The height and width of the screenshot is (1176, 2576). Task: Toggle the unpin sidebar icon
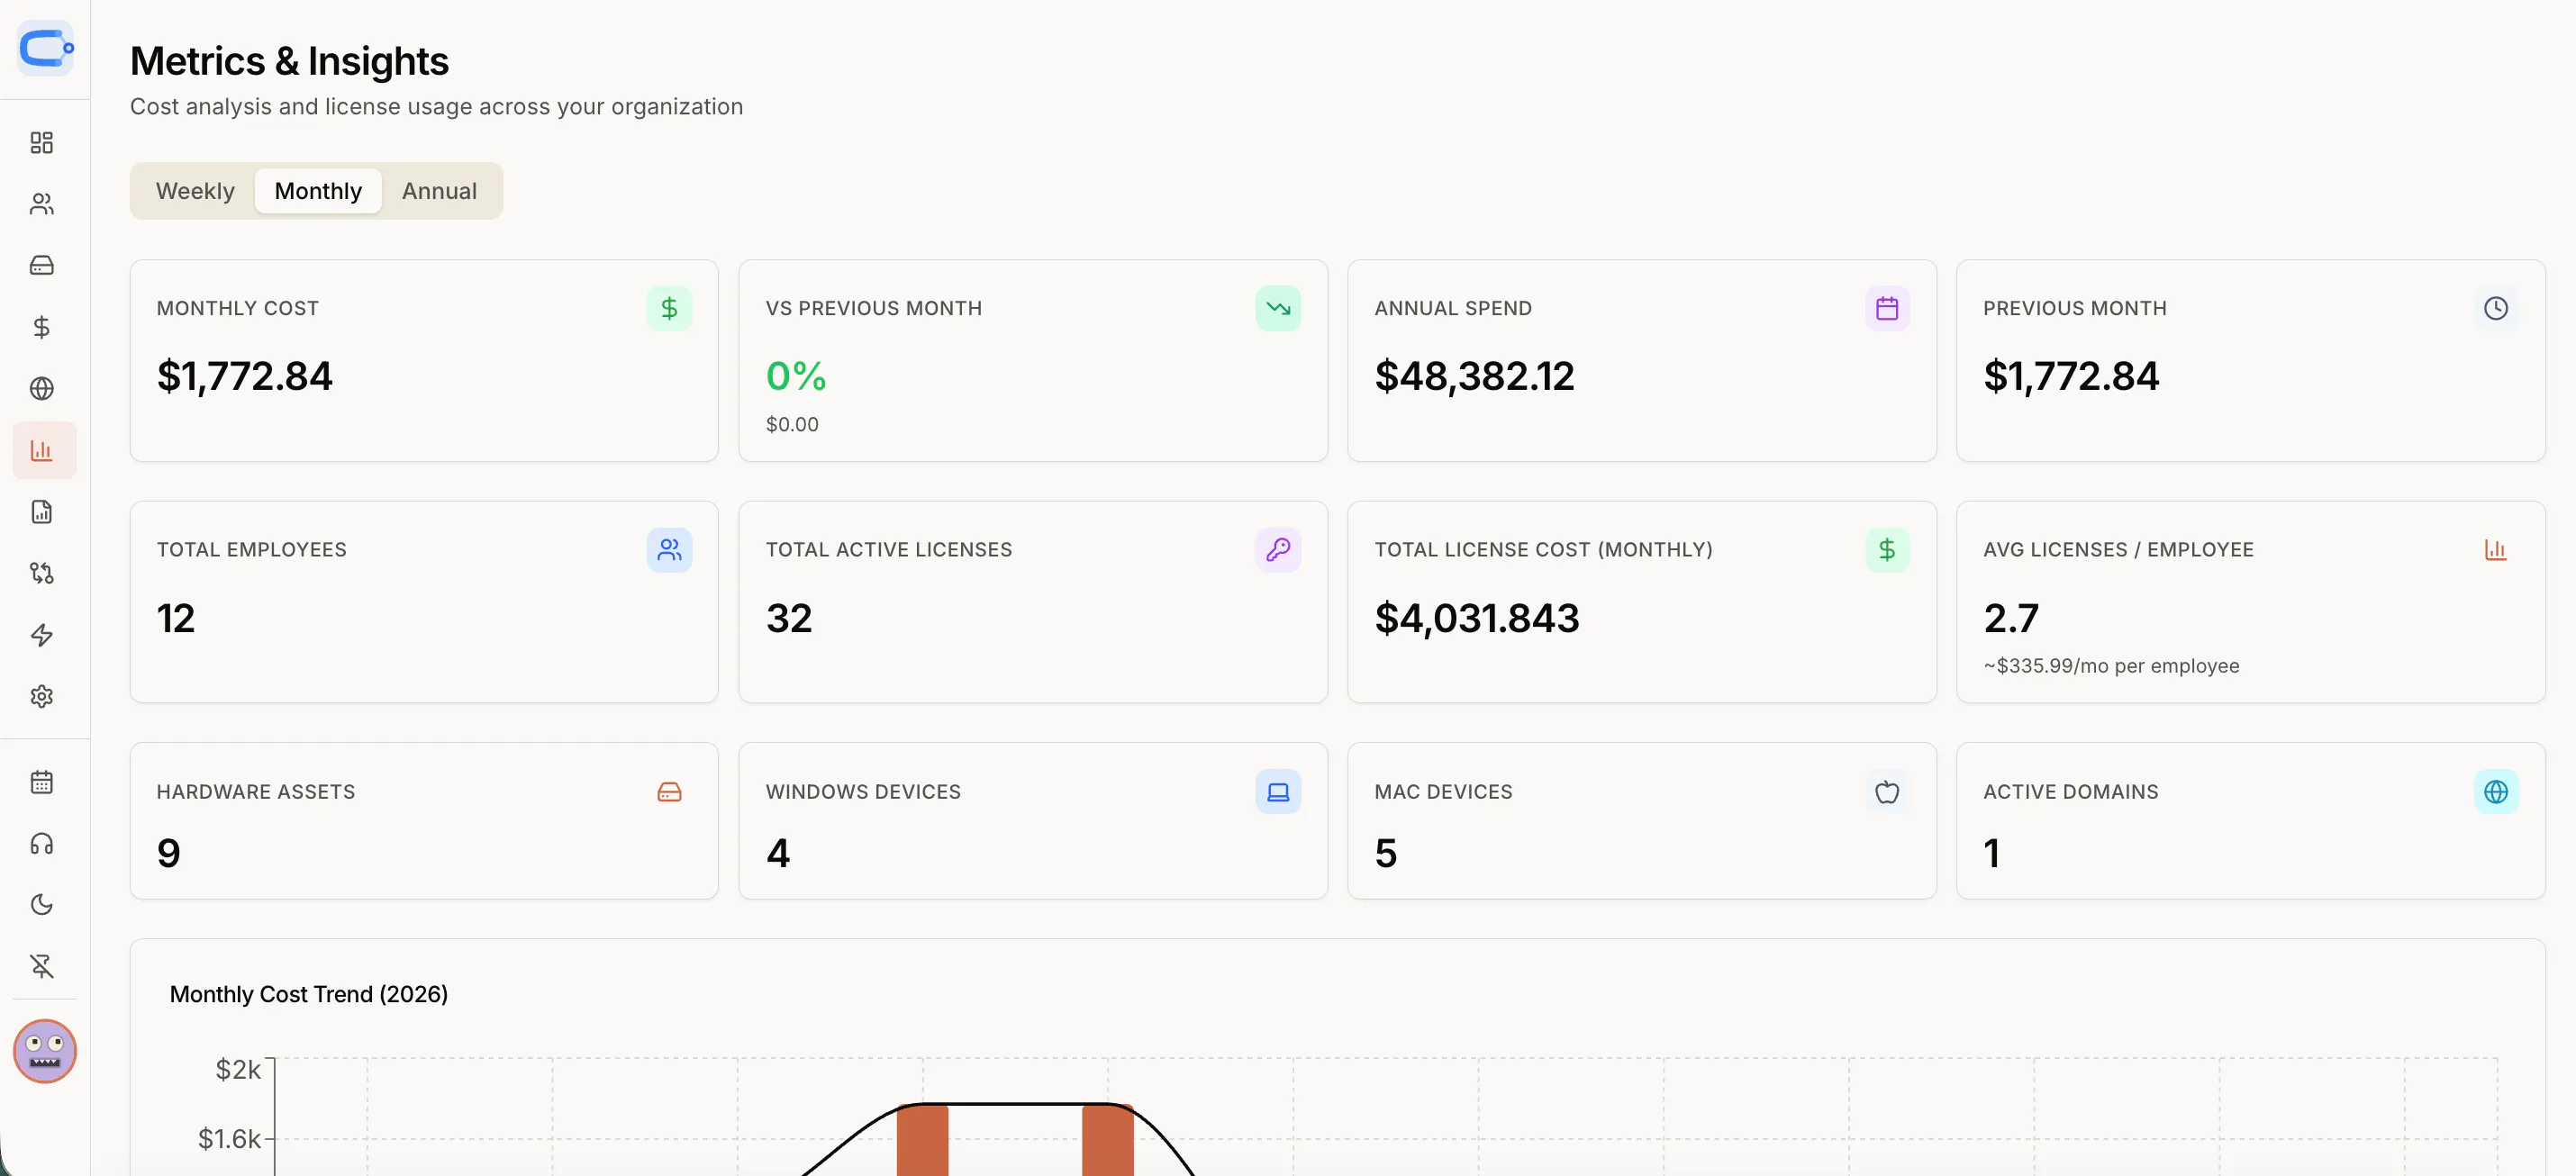pos(42,966)
